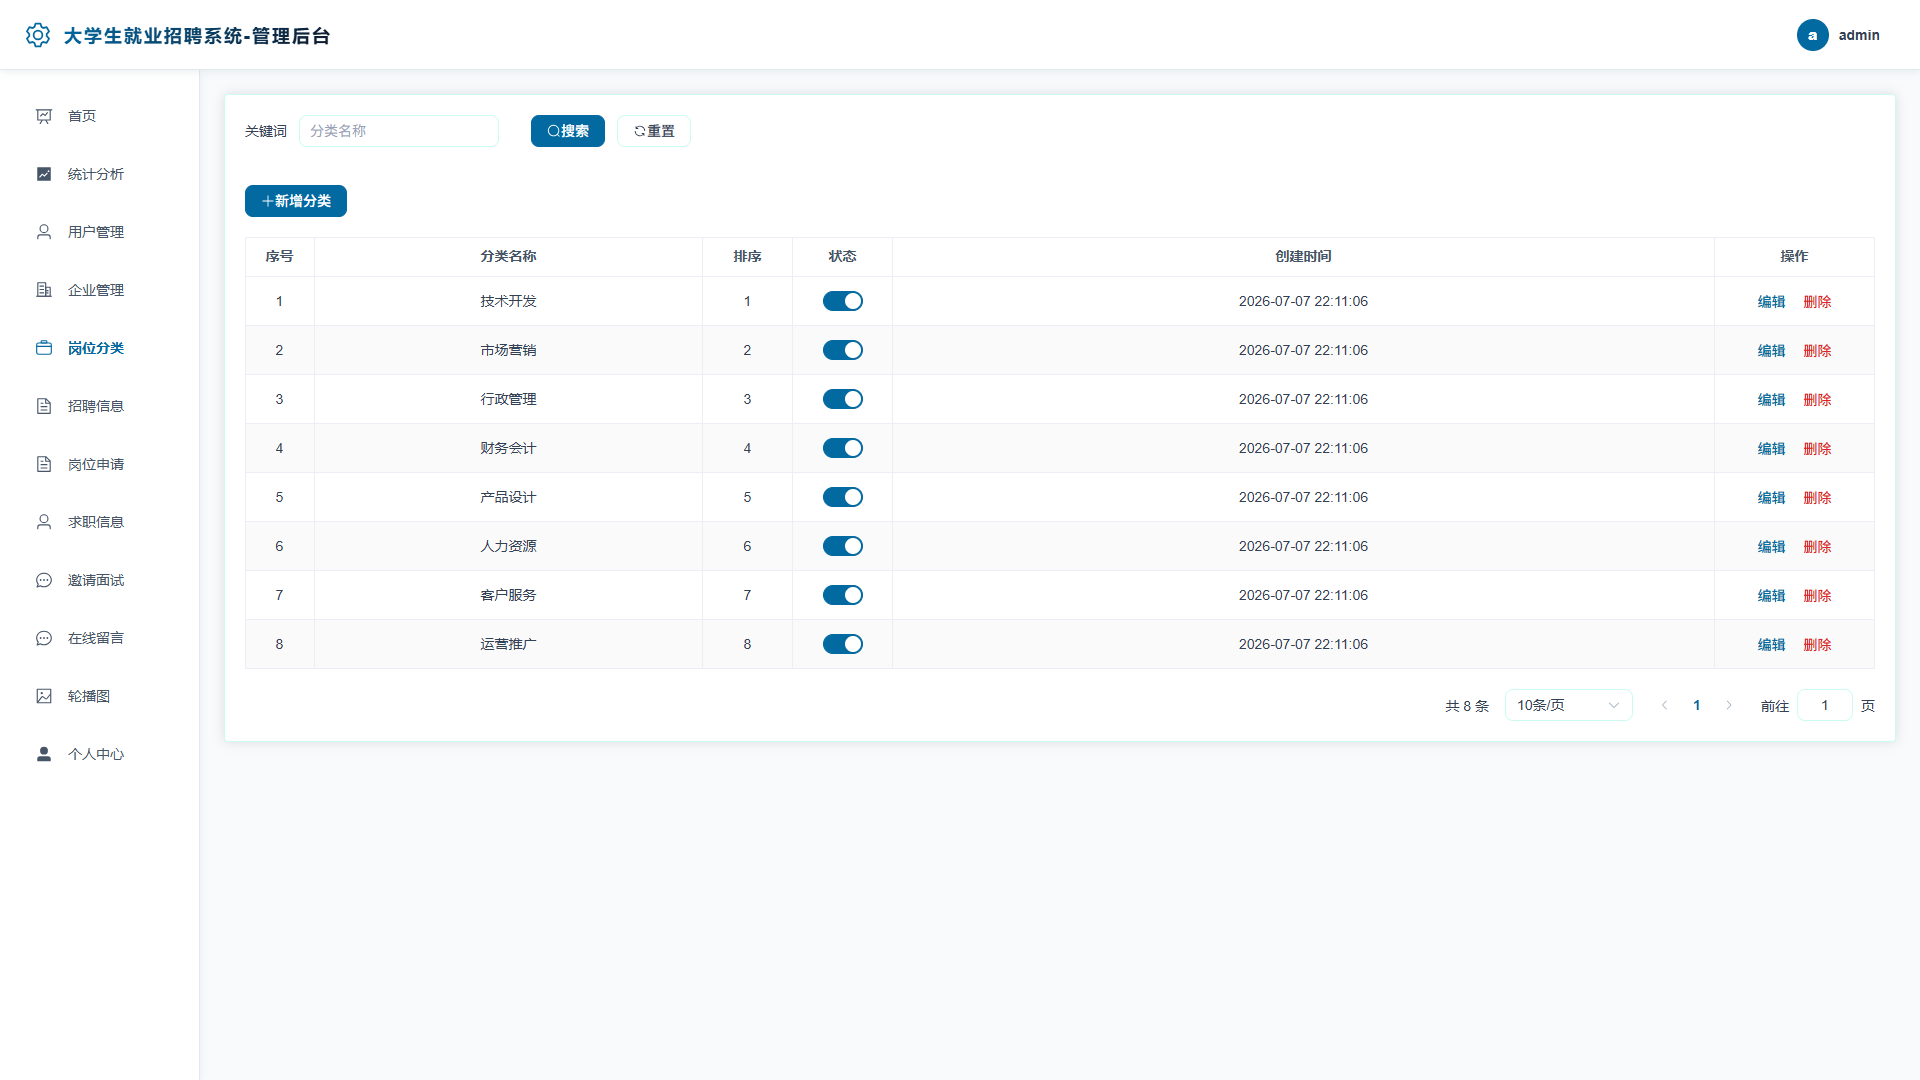This screenshot has width=1920, height=1080.
Task: Expand the 10条/页 page size dropdown
Action: pyautogui.click(x=1568, y=705)
